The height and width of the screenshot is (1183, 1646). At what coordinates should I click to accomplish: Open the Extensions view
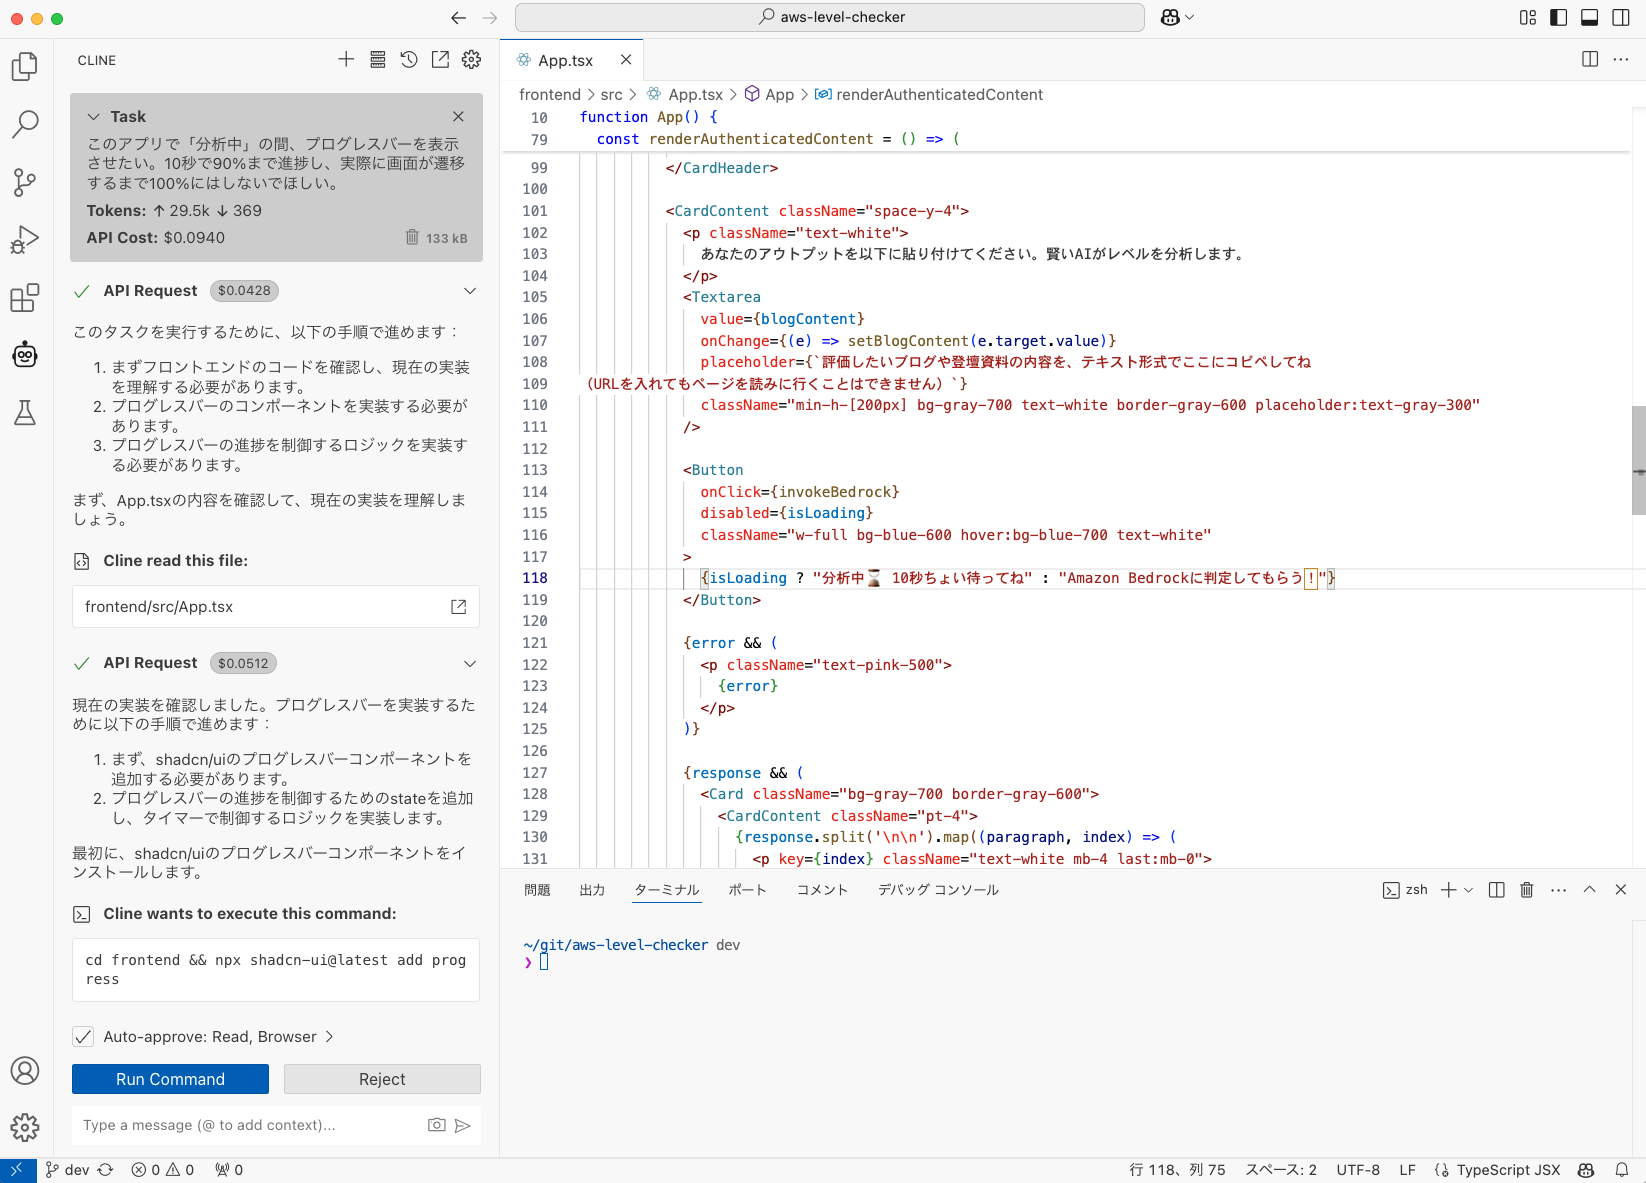pos(24,298)
